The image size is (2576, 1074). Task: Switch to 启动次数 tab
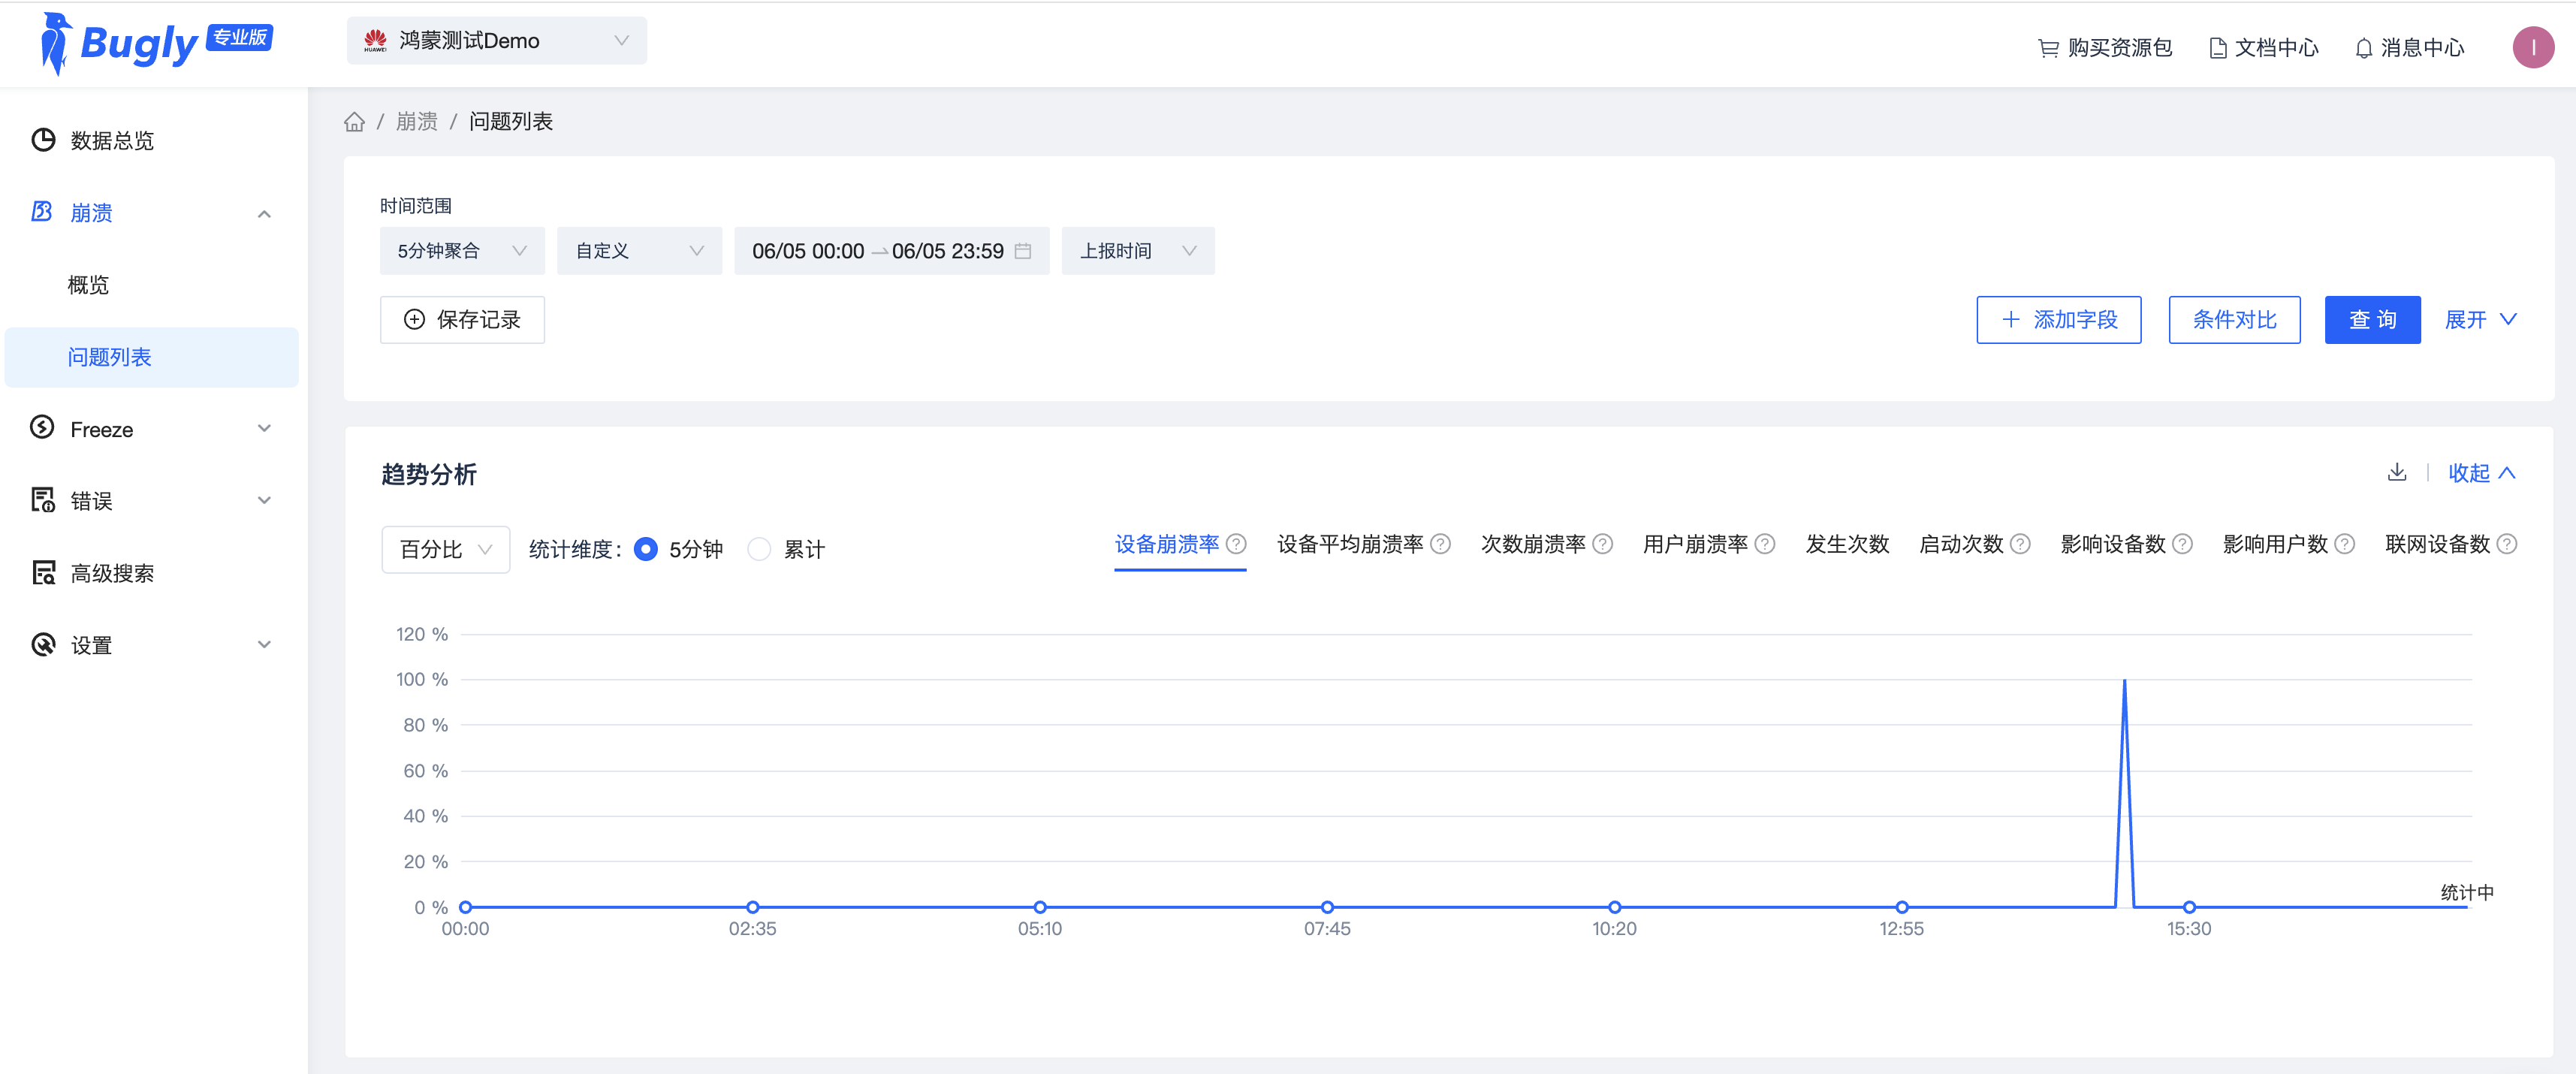(1960, 543)
